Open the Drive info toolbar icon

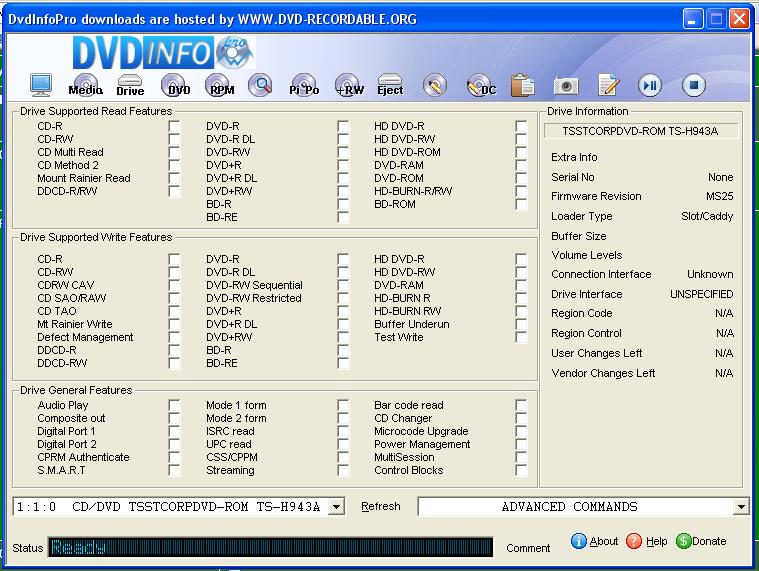click(x=130, y=86)
